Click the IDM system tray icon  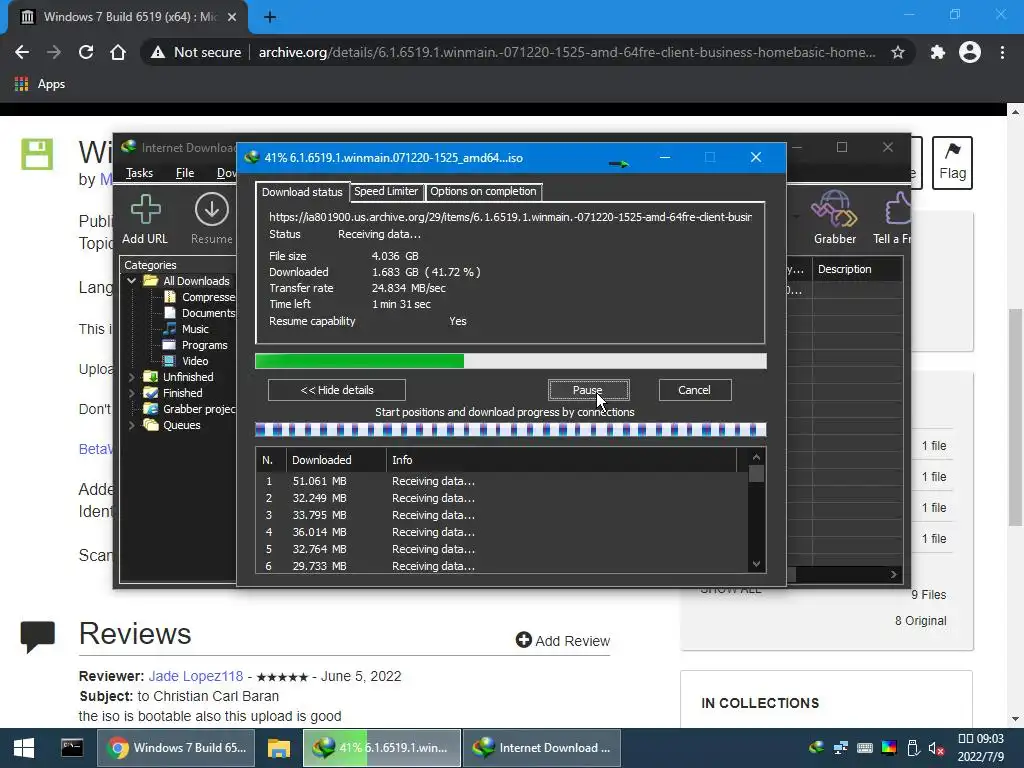(x=816, y=748)
